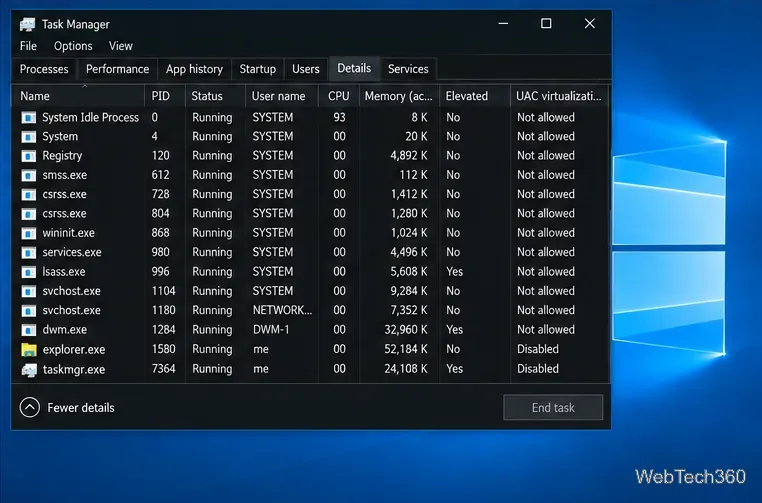Viewport: 762px width, 503px height.
Task: Click the PID 7364 cell
Action: pyautogui.click(x=163, y=369)
